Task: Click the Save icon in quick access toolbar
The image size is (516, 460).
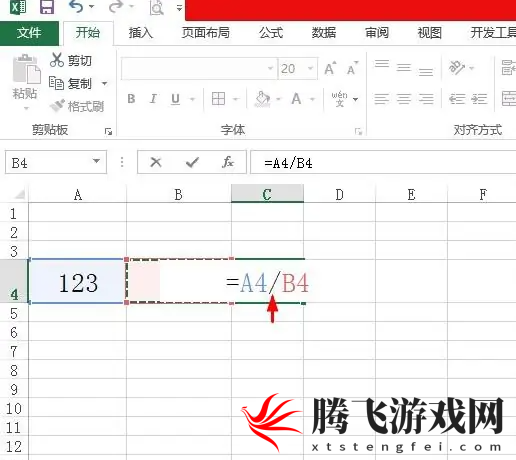Action: click(x=47, y=7)
